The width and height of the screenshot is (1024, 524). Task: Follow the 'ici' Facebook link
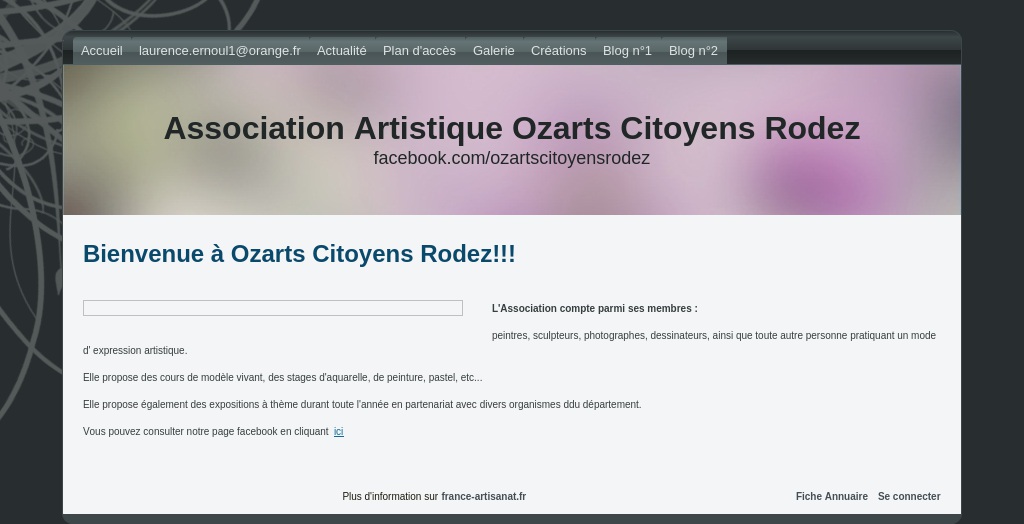(338, 431)
